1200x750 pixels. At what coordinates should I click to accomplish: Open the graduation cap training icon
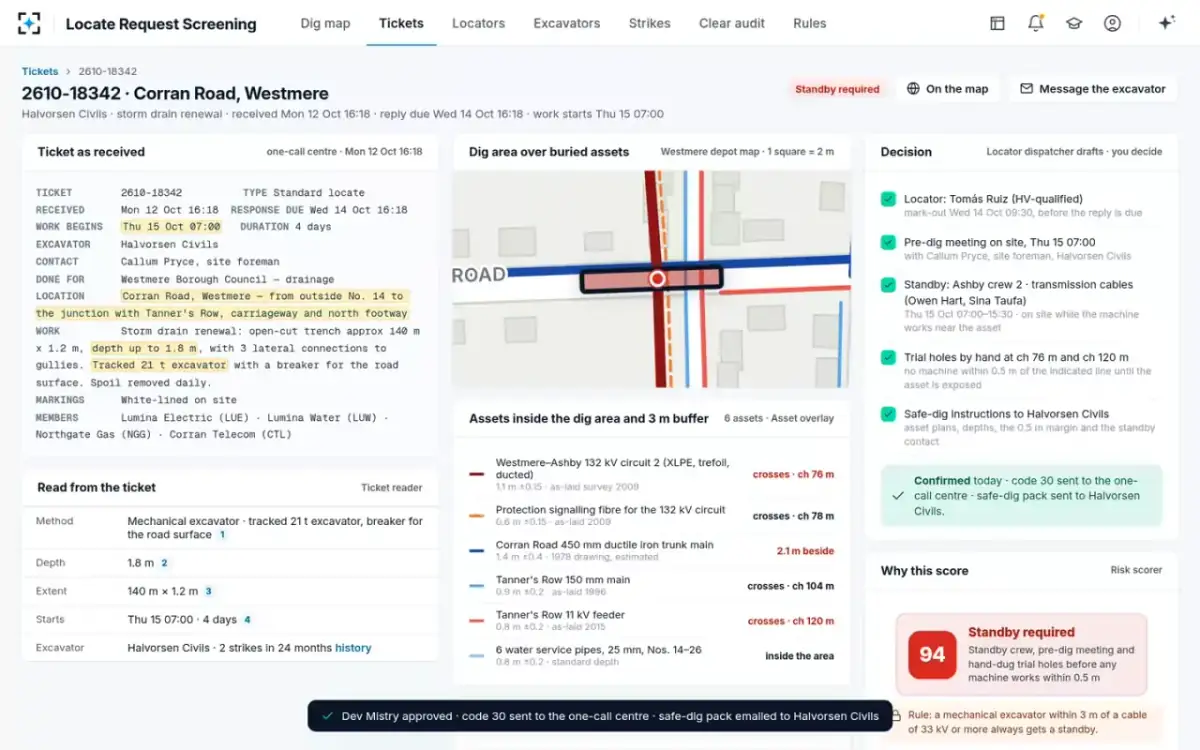(x=1074, y=23)
